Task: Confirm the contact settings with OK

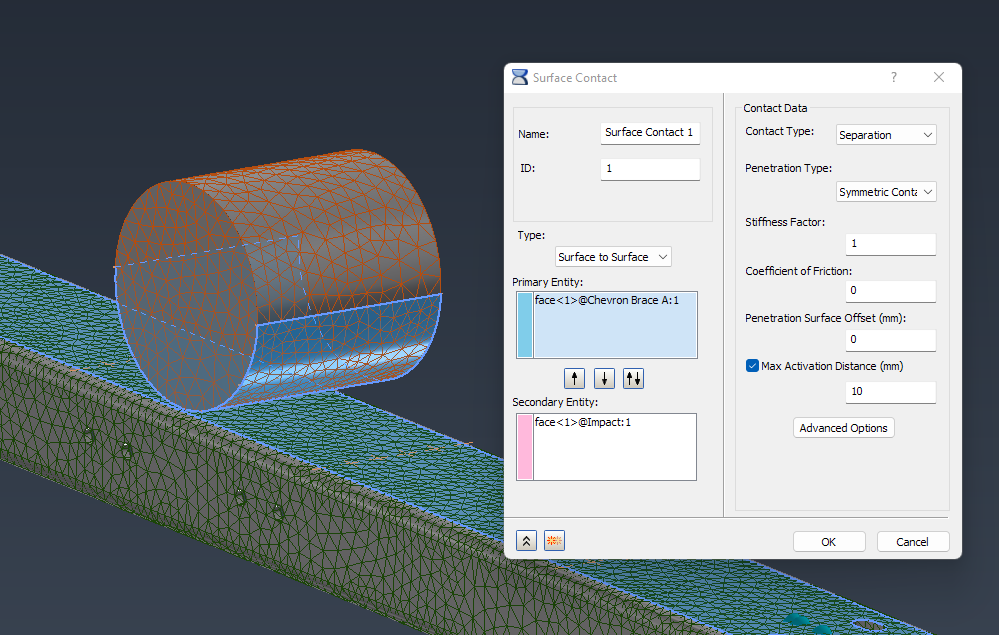Action: pos(829,541)
